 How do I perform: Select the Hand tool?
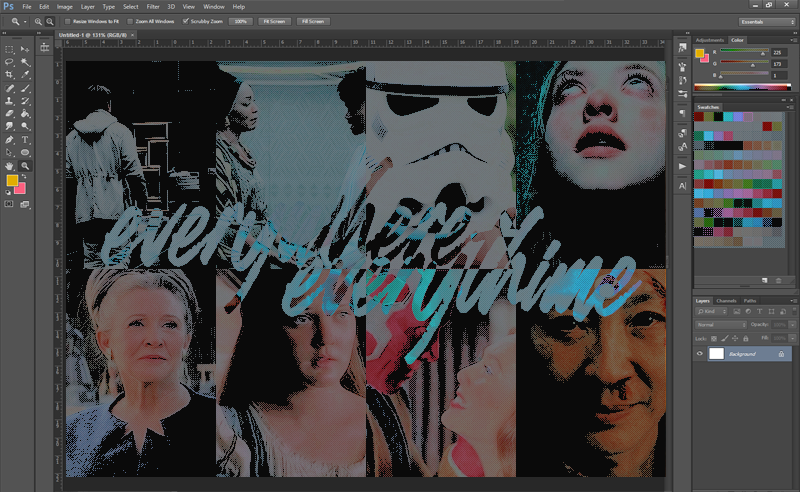[9, 166]
